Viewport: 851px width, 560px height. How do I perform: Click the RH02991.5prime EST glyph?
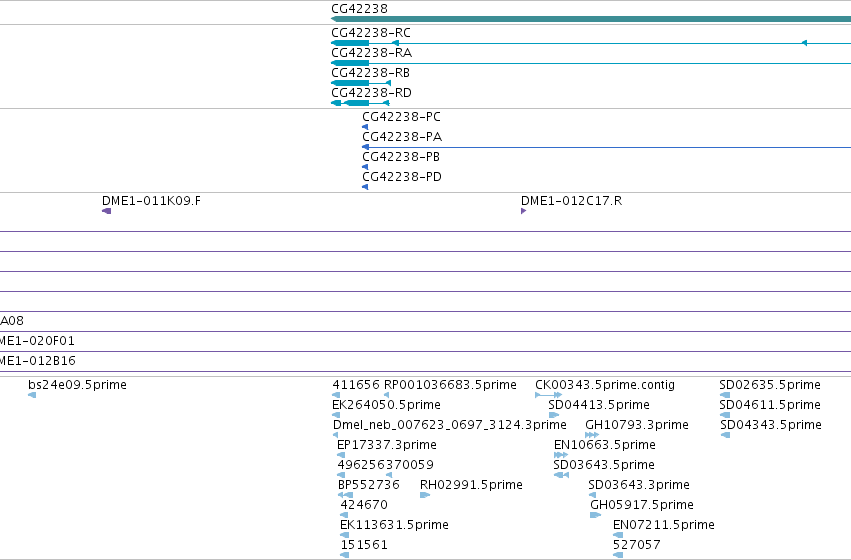425,495
